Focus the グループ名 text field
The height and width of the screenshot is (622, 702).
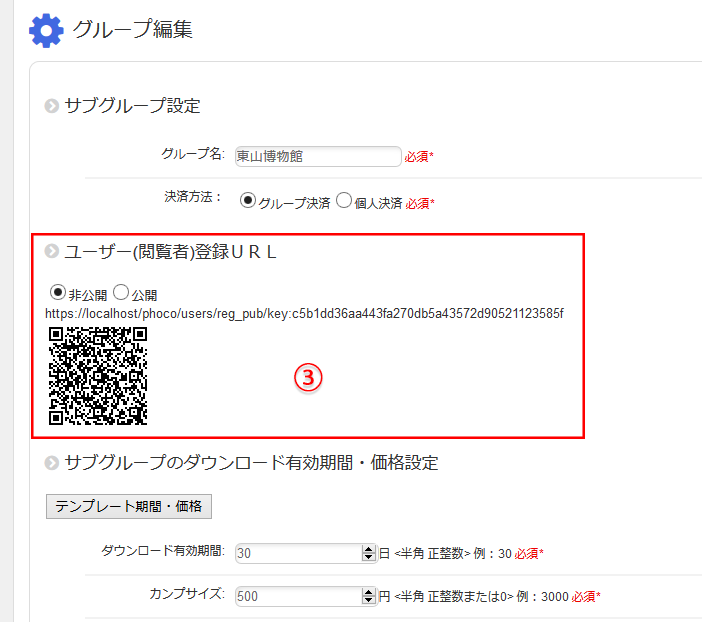point(317,156)
